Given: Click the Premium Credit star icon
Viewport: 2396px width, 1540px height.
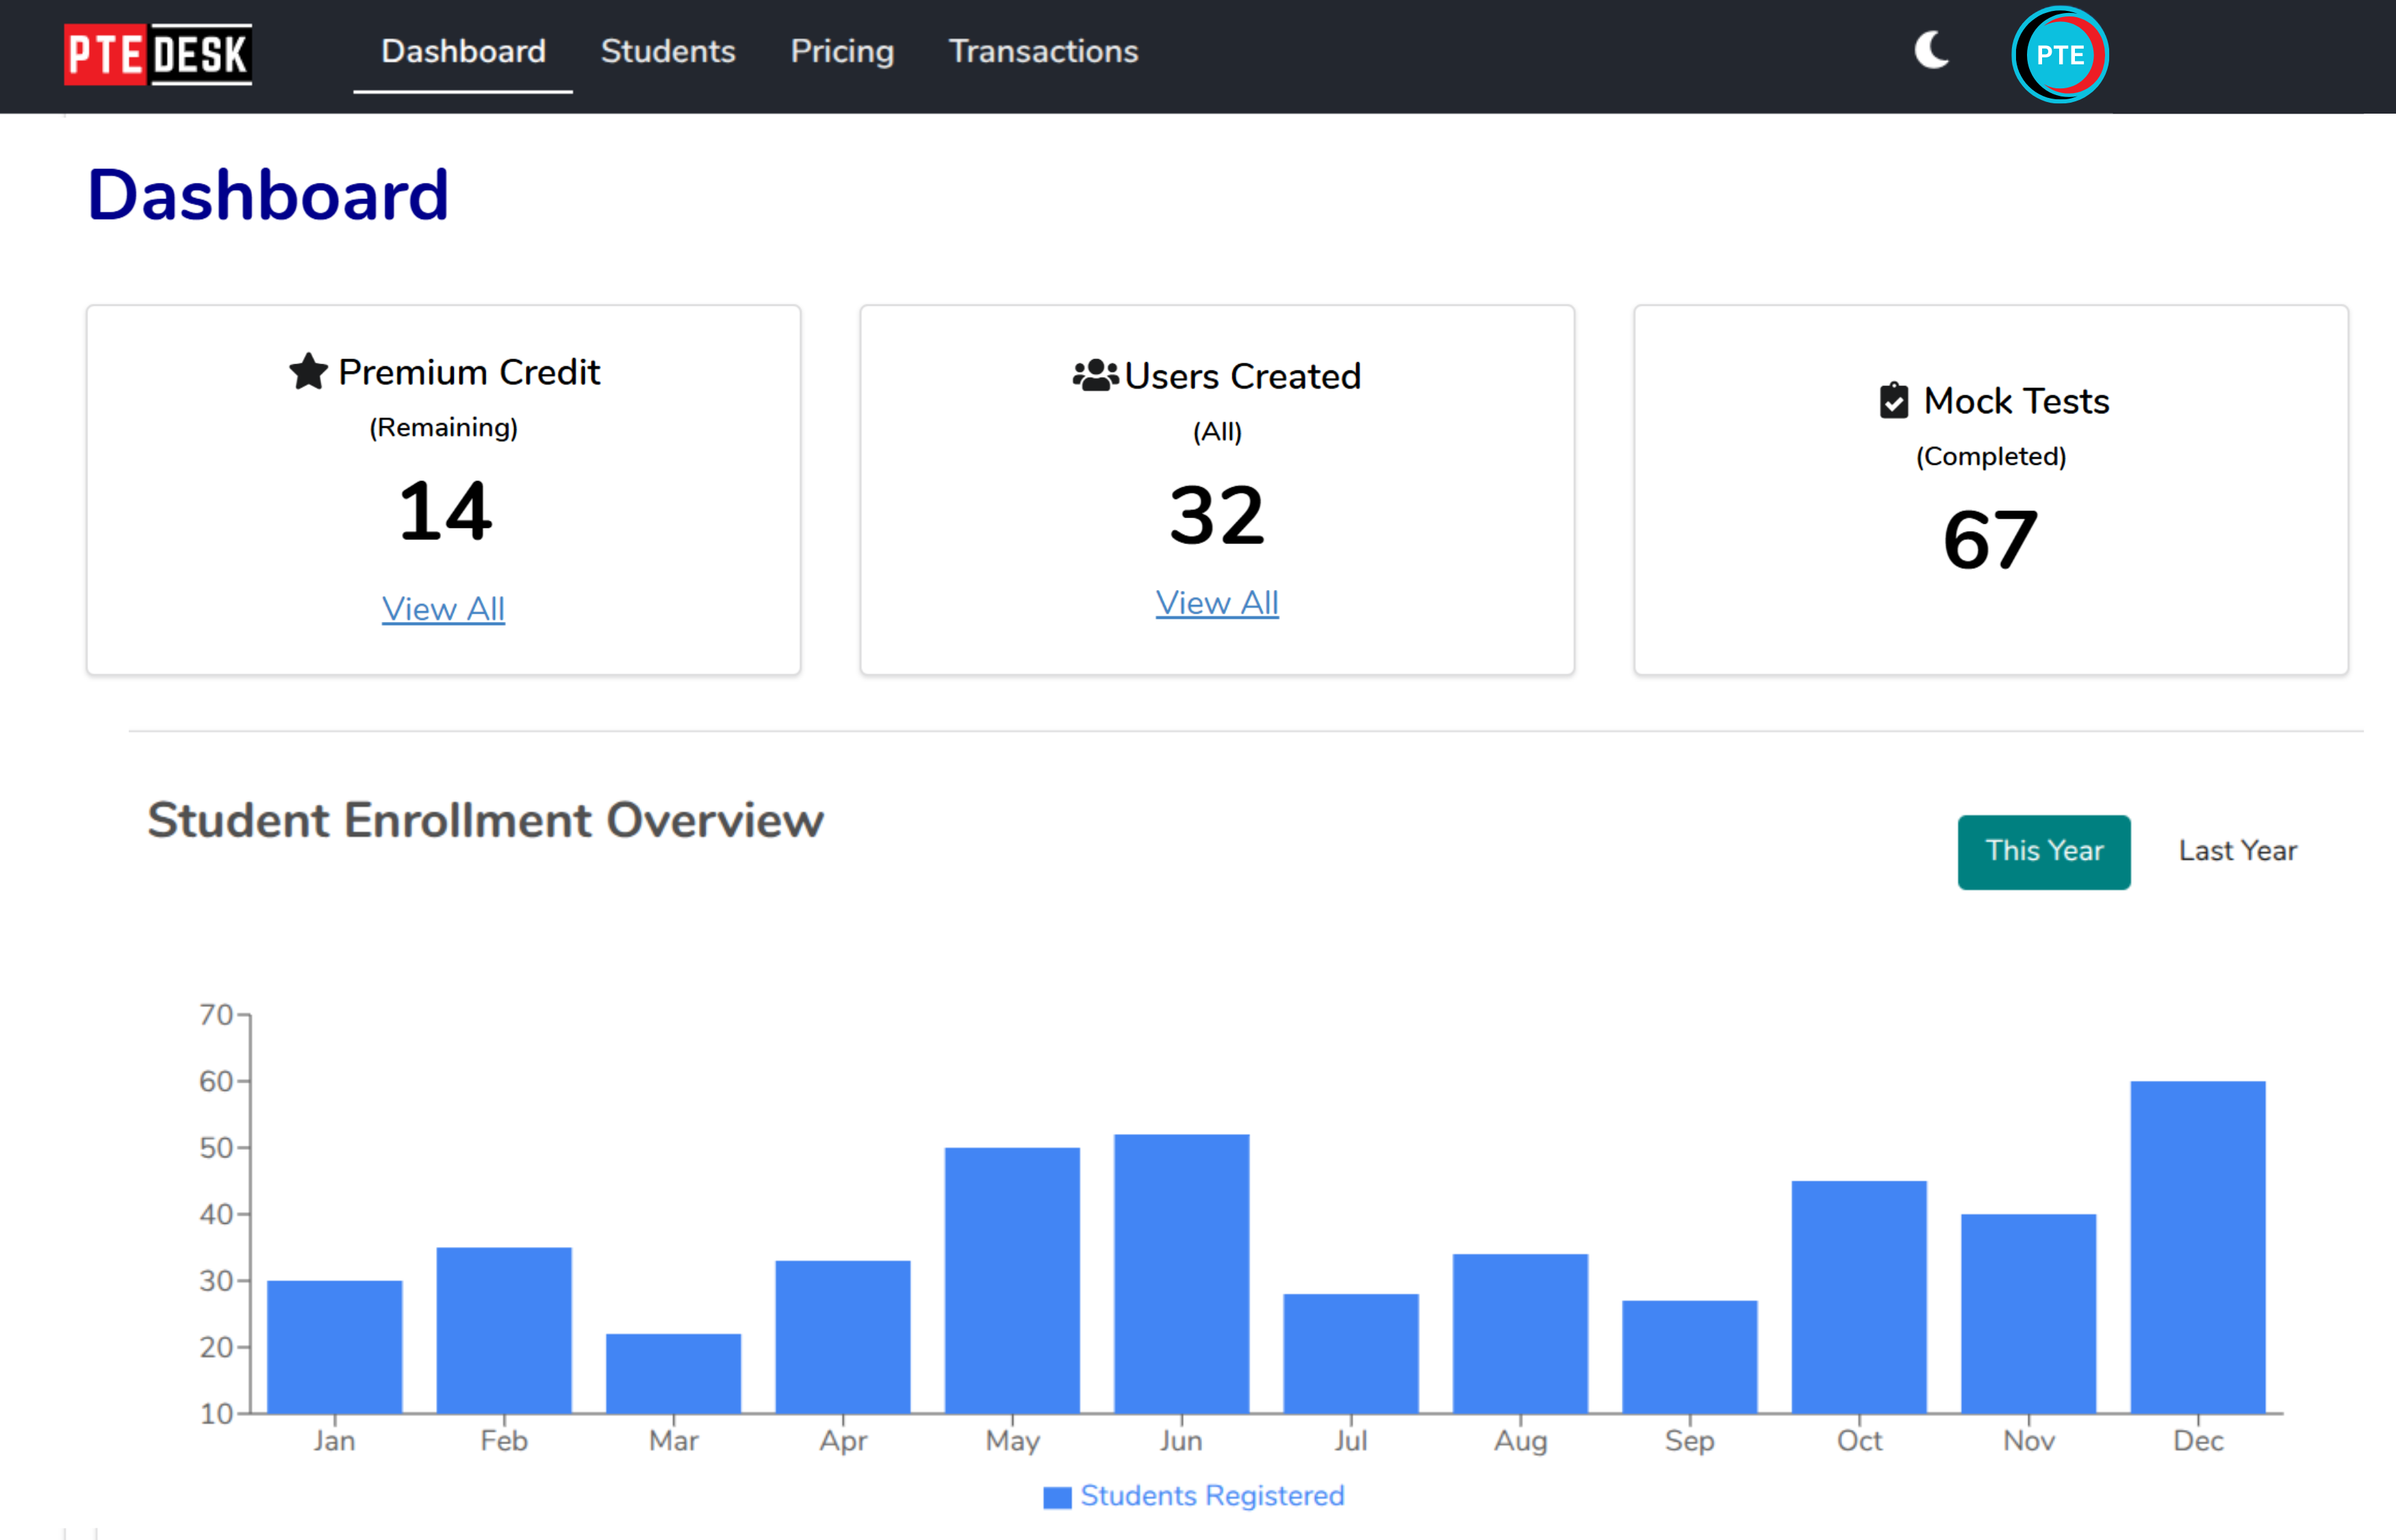Looking at the screenshot, I should 308,372.
